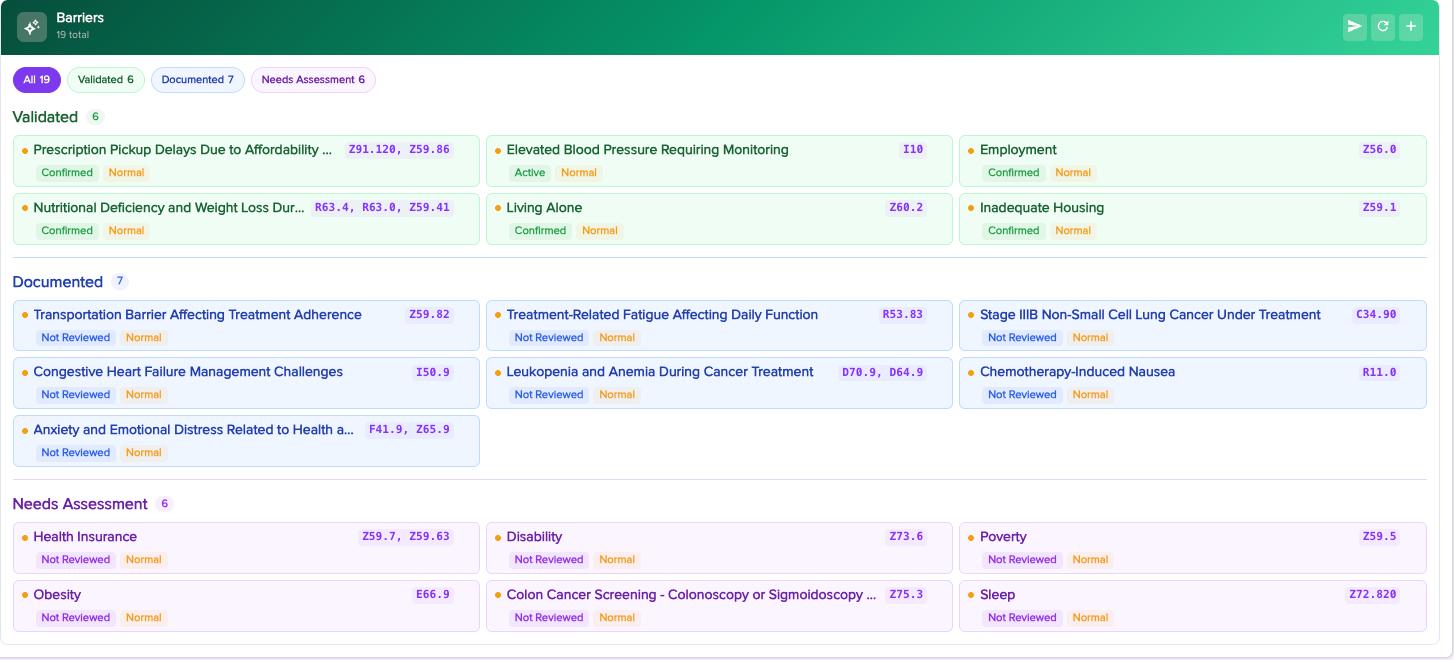Click the Z59.5 code badge
Viewport: 1454px width, 660px height.
pos(1379,537)
